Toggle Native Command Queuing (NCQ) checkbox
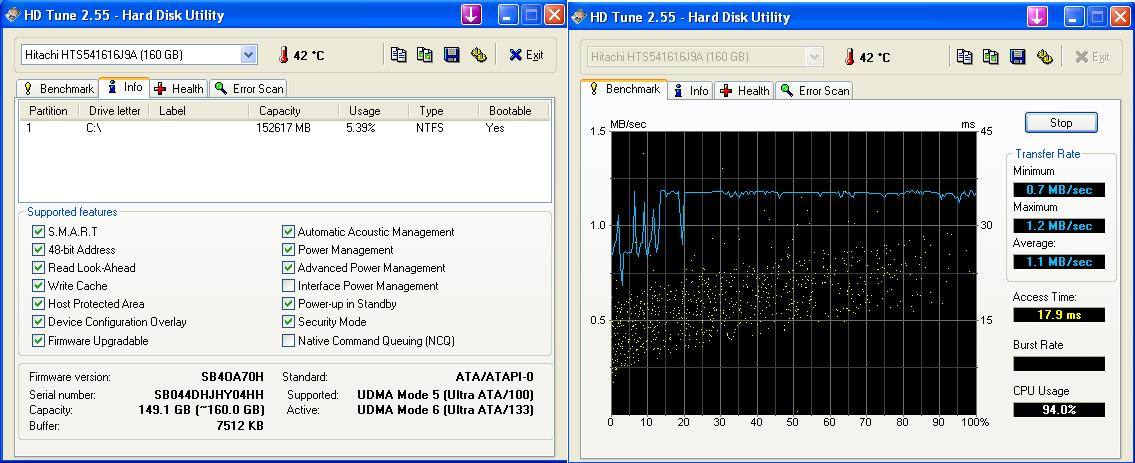Viewport: 1135px width, 463px height. [x=288, y=341]
